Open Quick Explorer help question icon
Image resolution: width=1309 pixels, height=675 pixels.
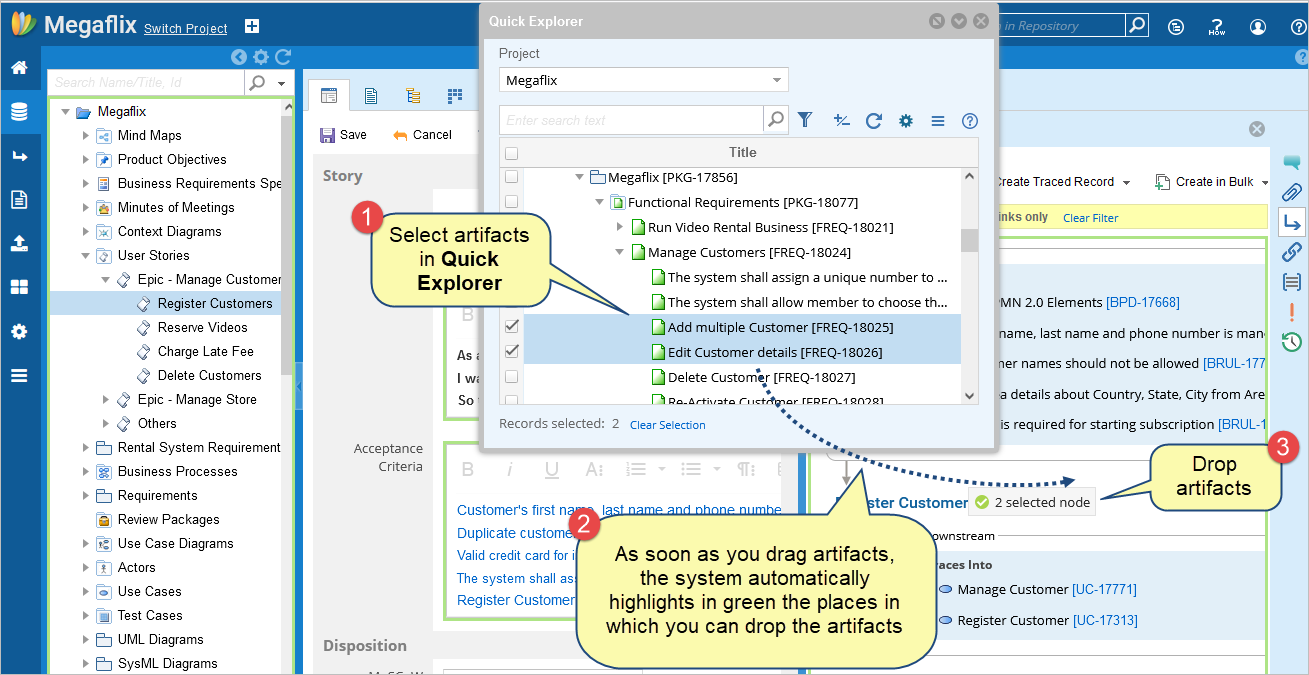coord(969,120)
